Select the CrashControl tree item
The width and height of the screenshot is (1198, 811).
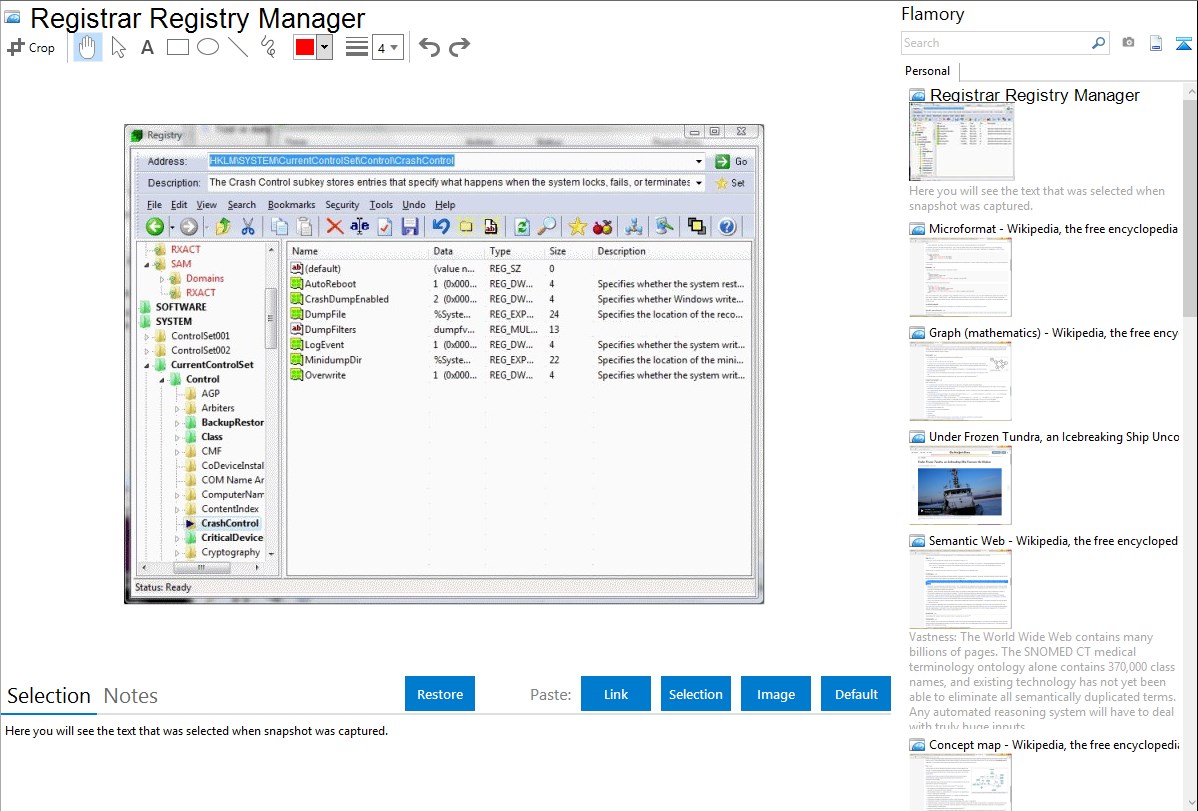point(230,524)
